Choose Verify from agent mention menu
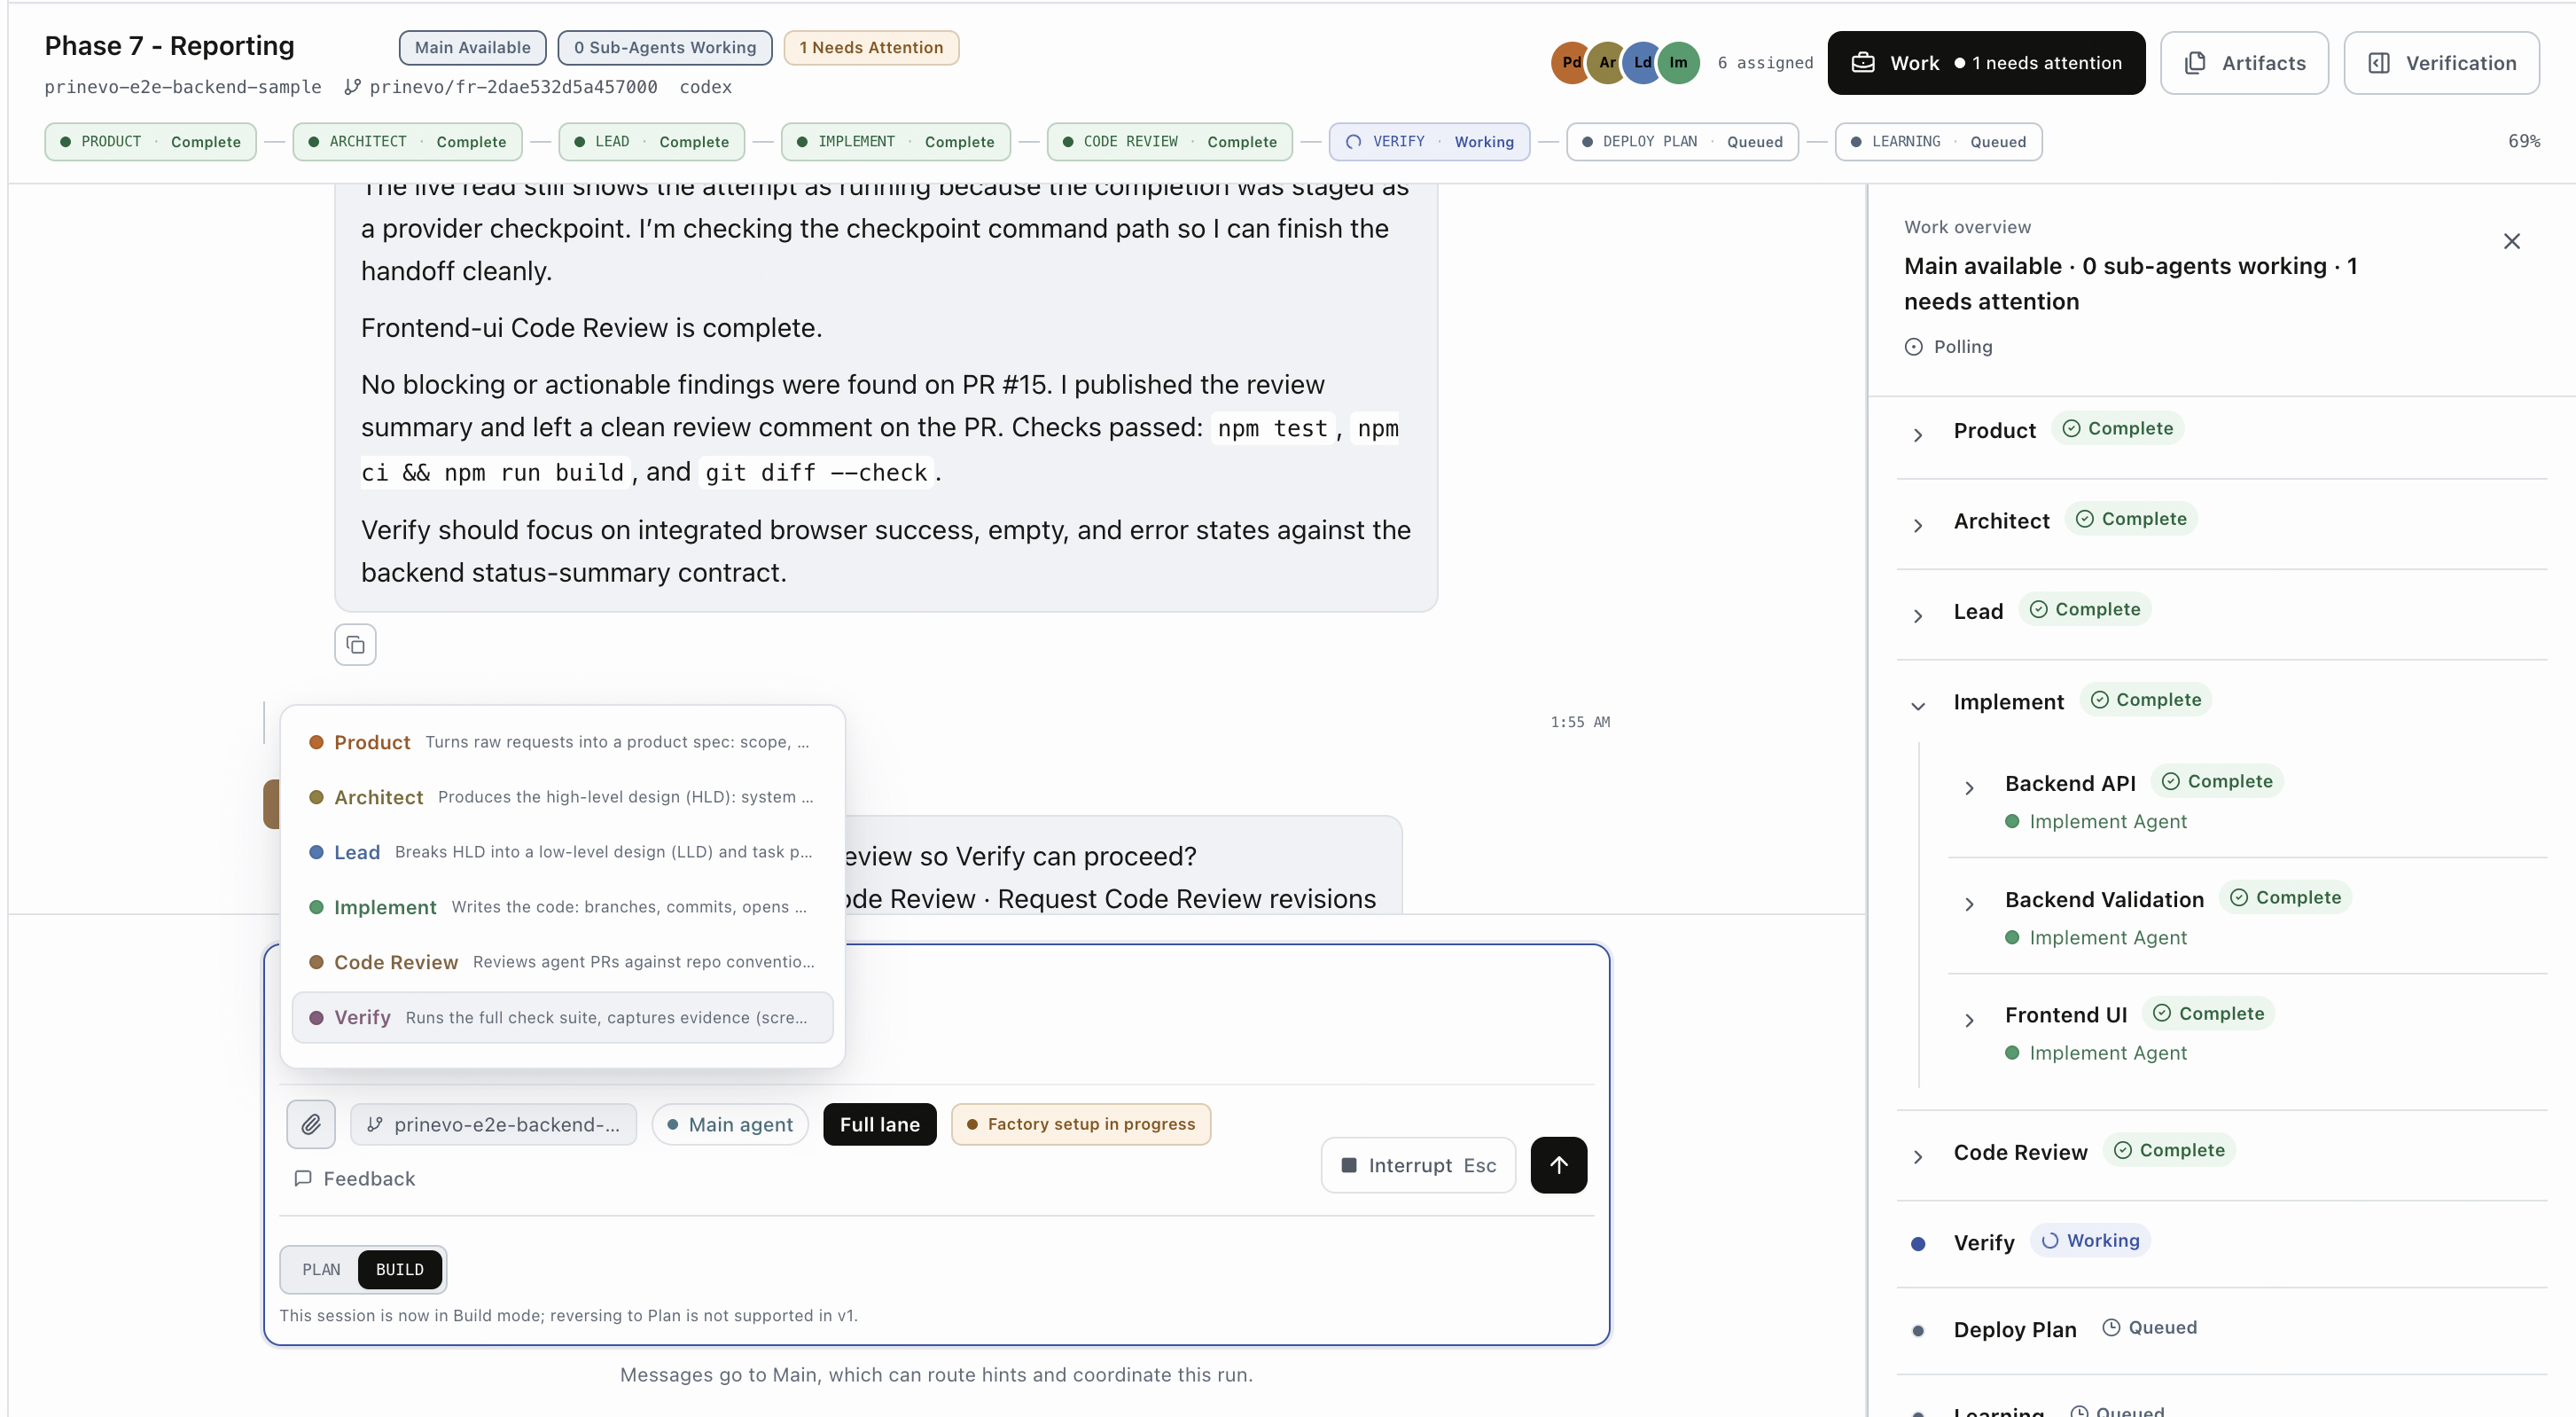This screenshot has width=2576, height=1417. (x=562, y=1017)
